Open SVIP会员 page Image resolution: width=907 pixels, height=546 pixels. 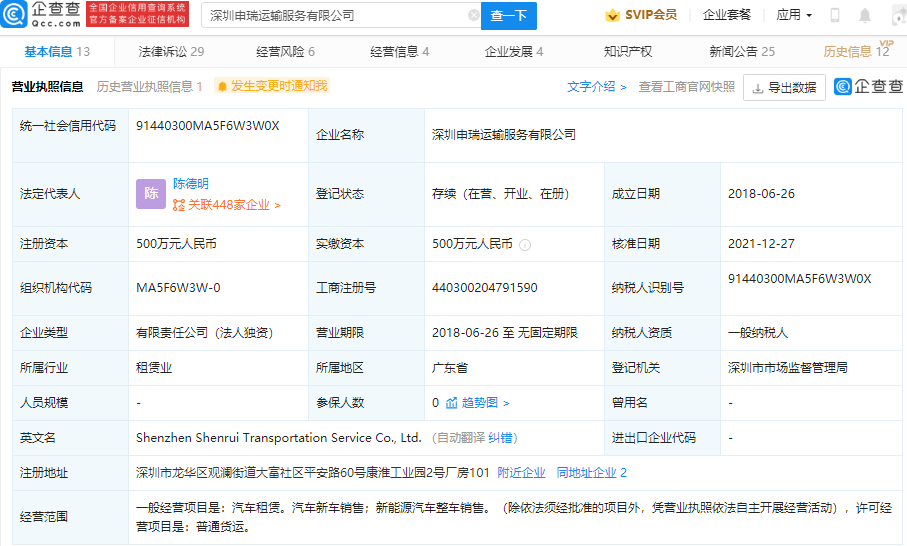point(641,15)
